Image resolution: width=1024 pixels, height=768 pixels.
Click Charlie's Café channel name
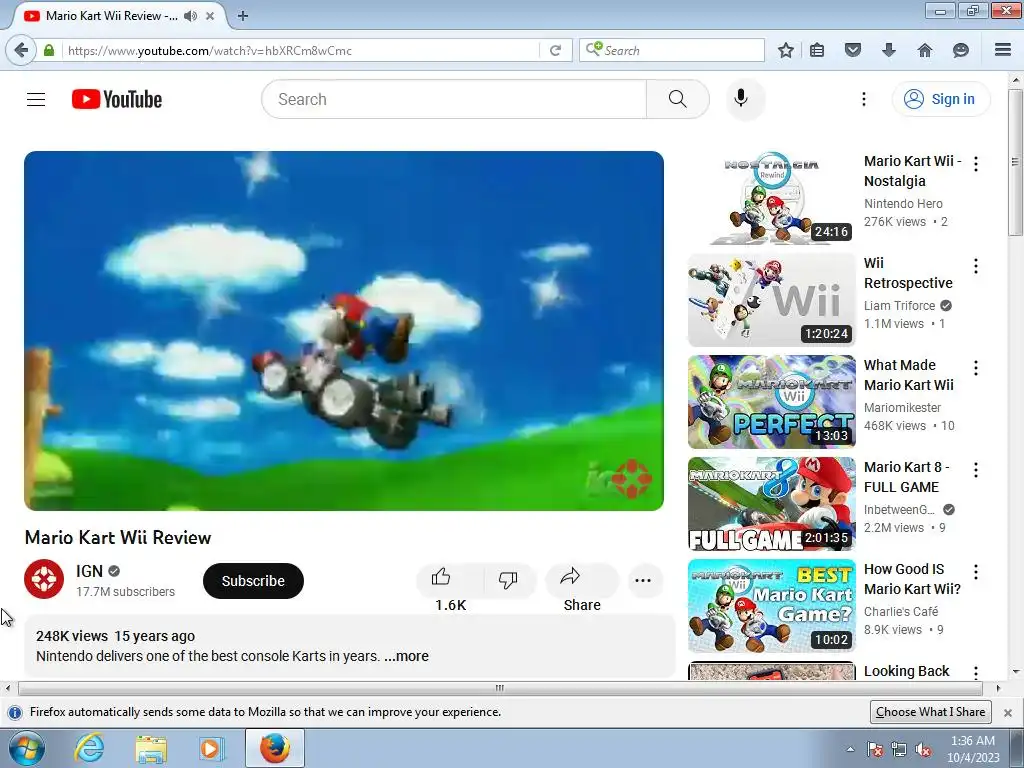pos(901,611)
